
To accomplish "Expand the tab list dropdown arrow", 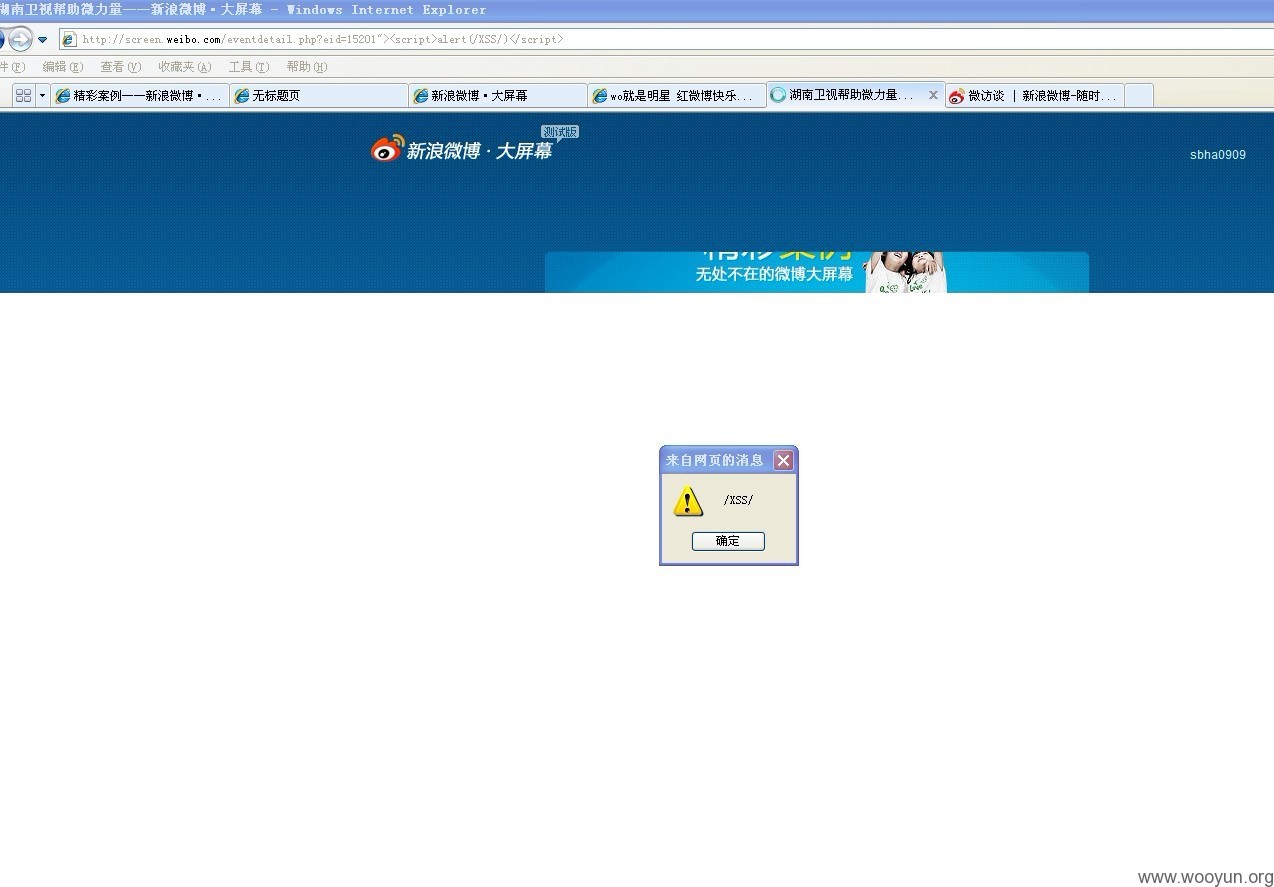I will tap(42, 96).
